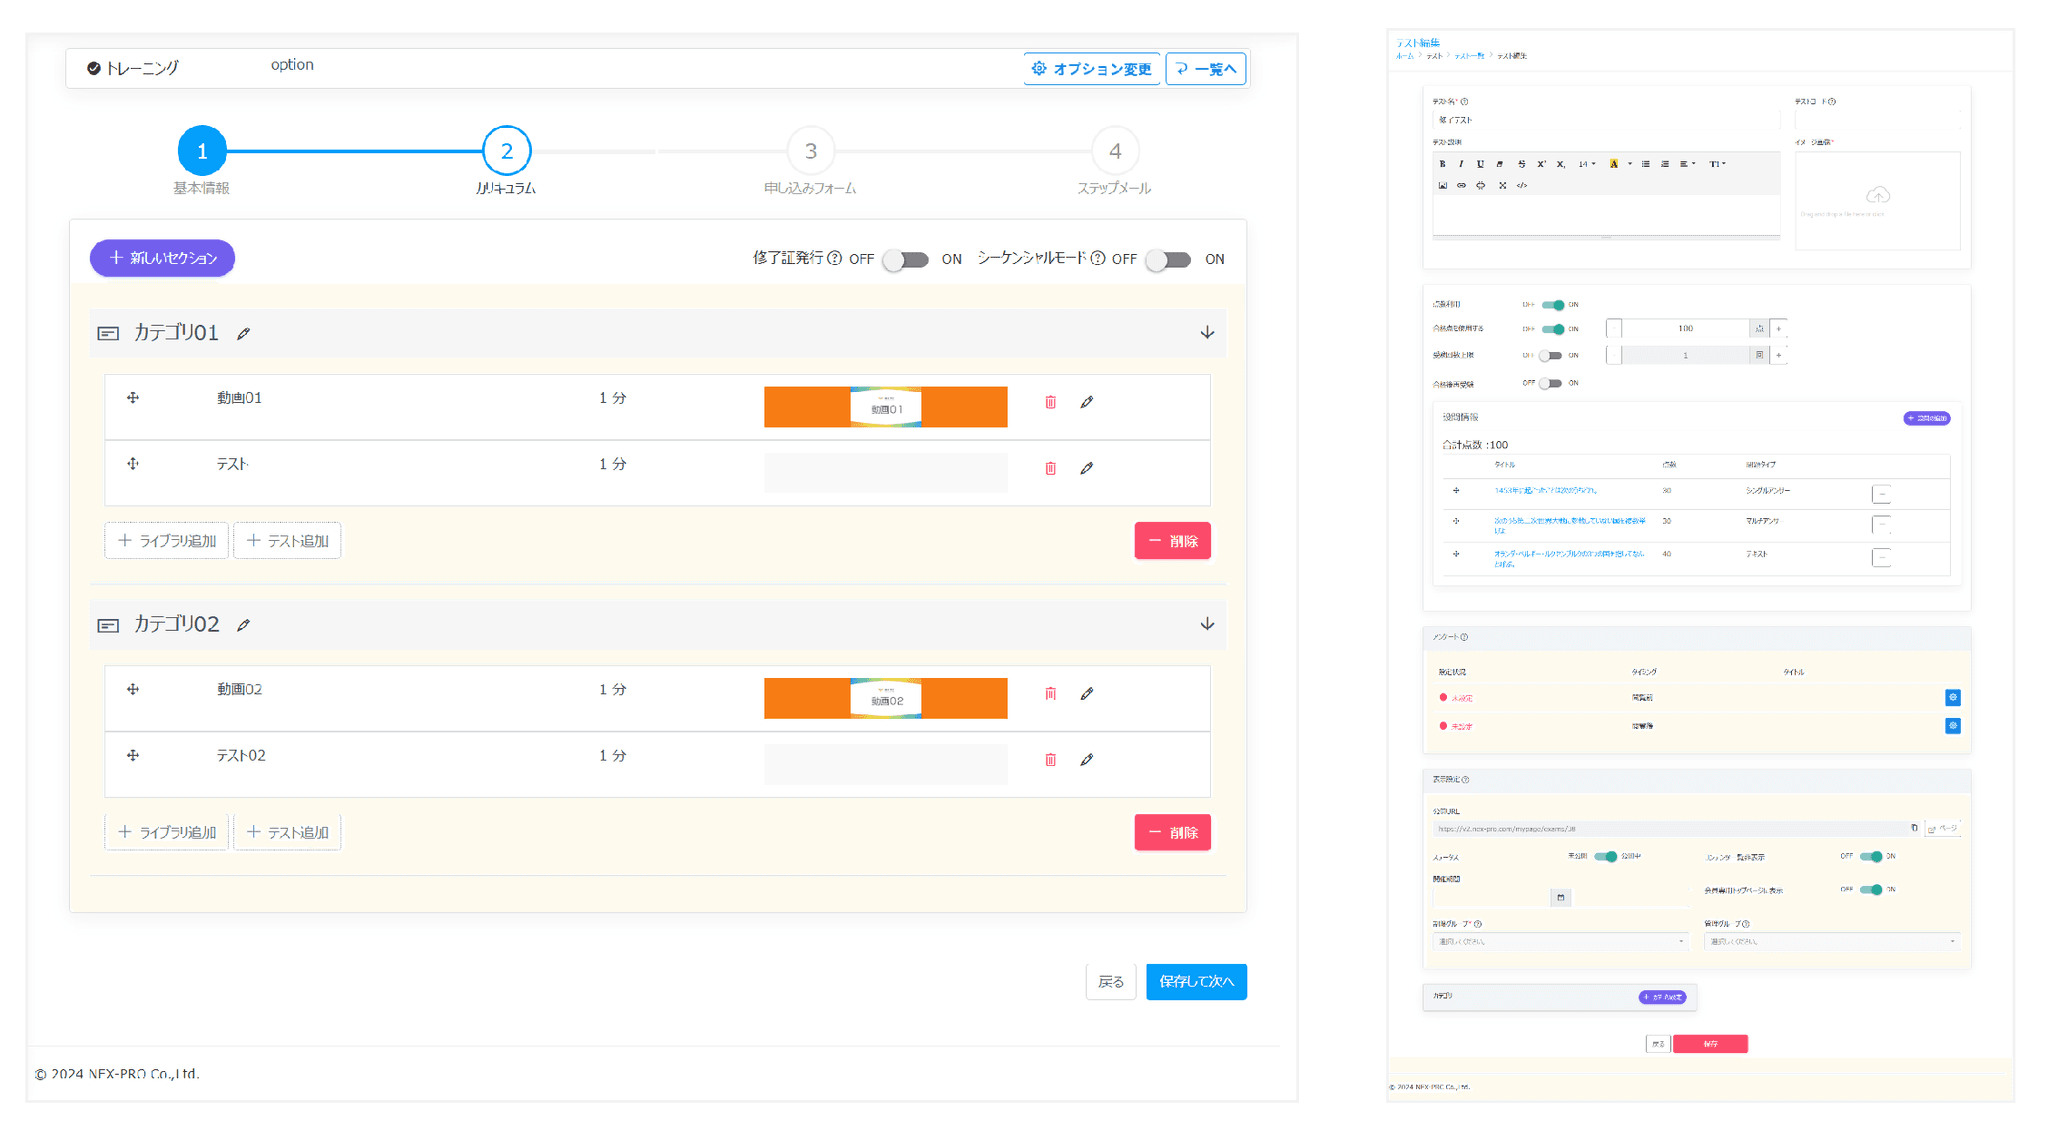Click trash icon in テスト row
Screen dimensions: 2048x1129
(1050, 468)
